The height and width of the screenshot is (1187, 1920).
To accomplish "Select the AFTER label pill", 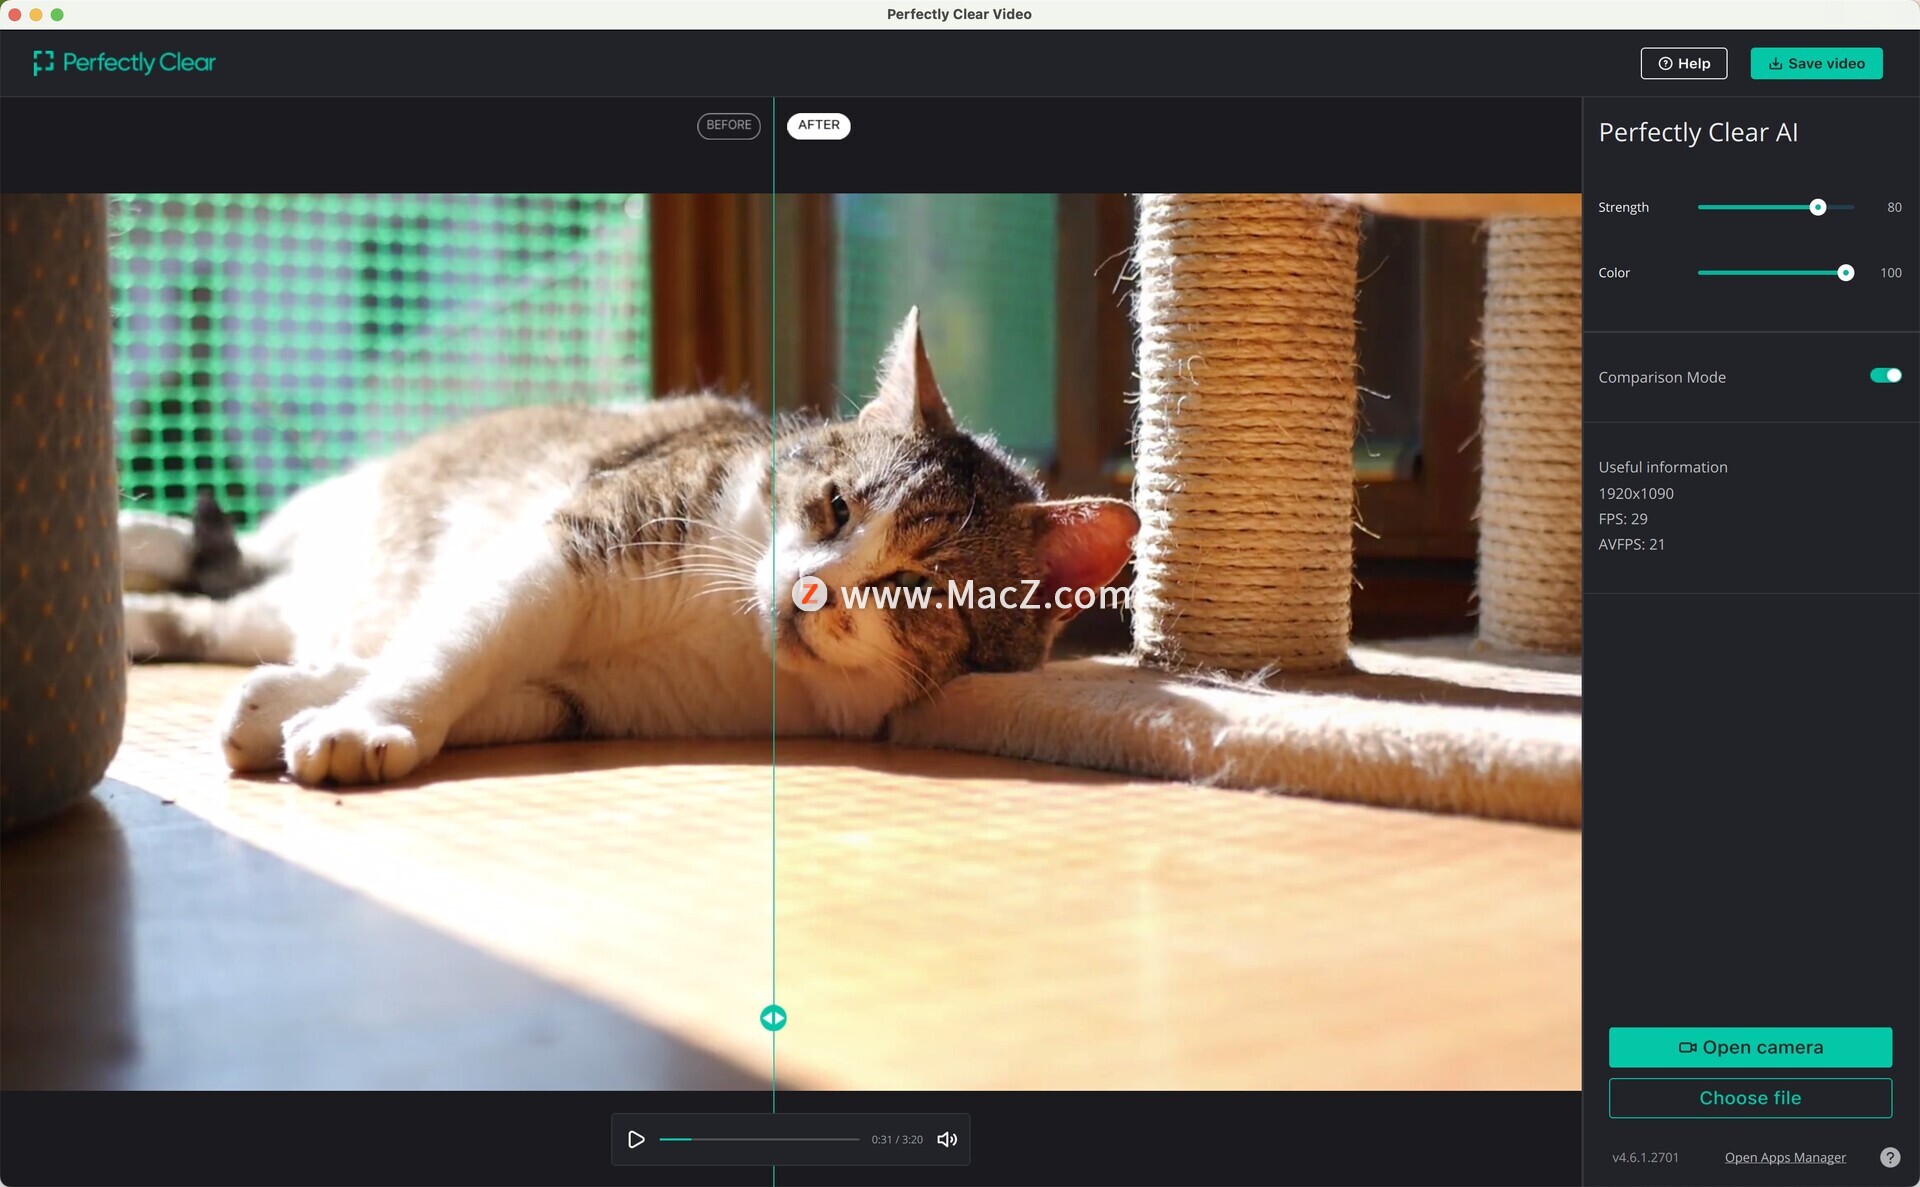I will [819, 125].
